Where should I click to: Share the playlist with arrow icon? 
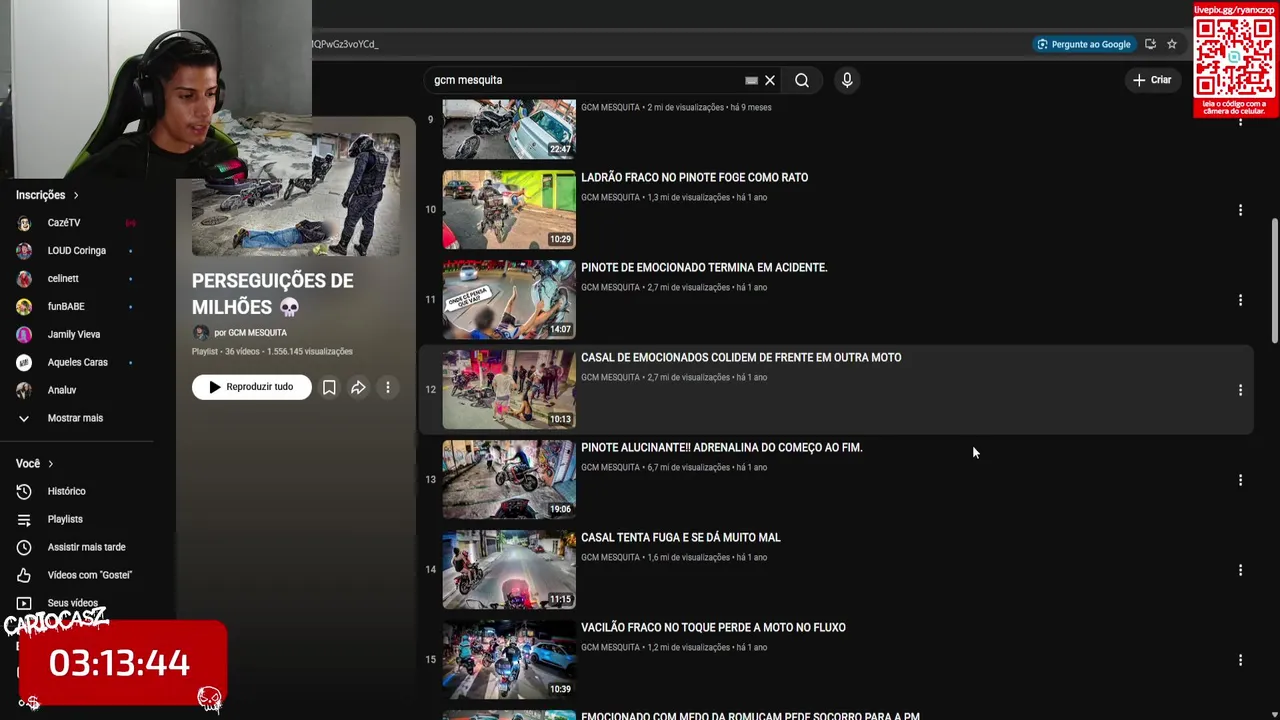358,387
